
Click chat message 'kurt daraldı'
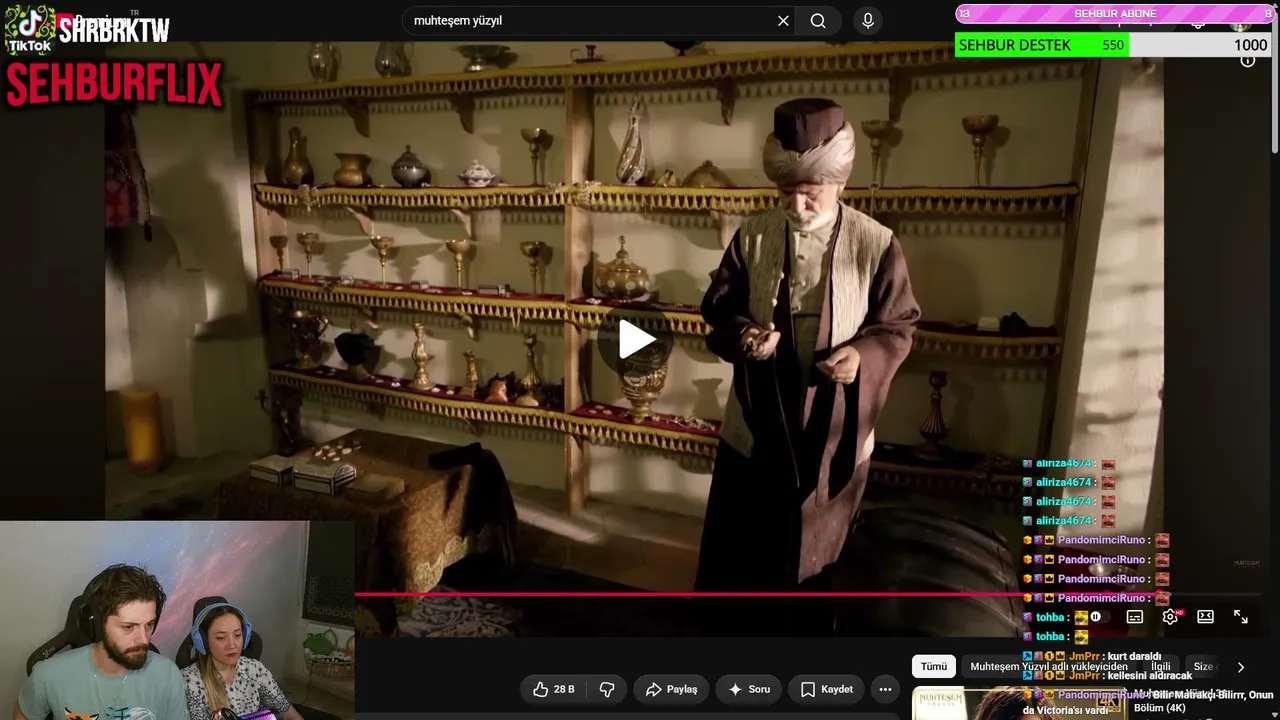point(1134,657)
